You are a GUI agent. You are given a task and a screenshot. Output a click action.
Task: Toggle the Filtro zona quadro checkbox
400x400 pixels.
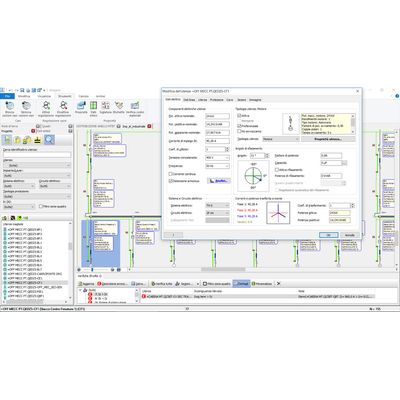(41, 206)
